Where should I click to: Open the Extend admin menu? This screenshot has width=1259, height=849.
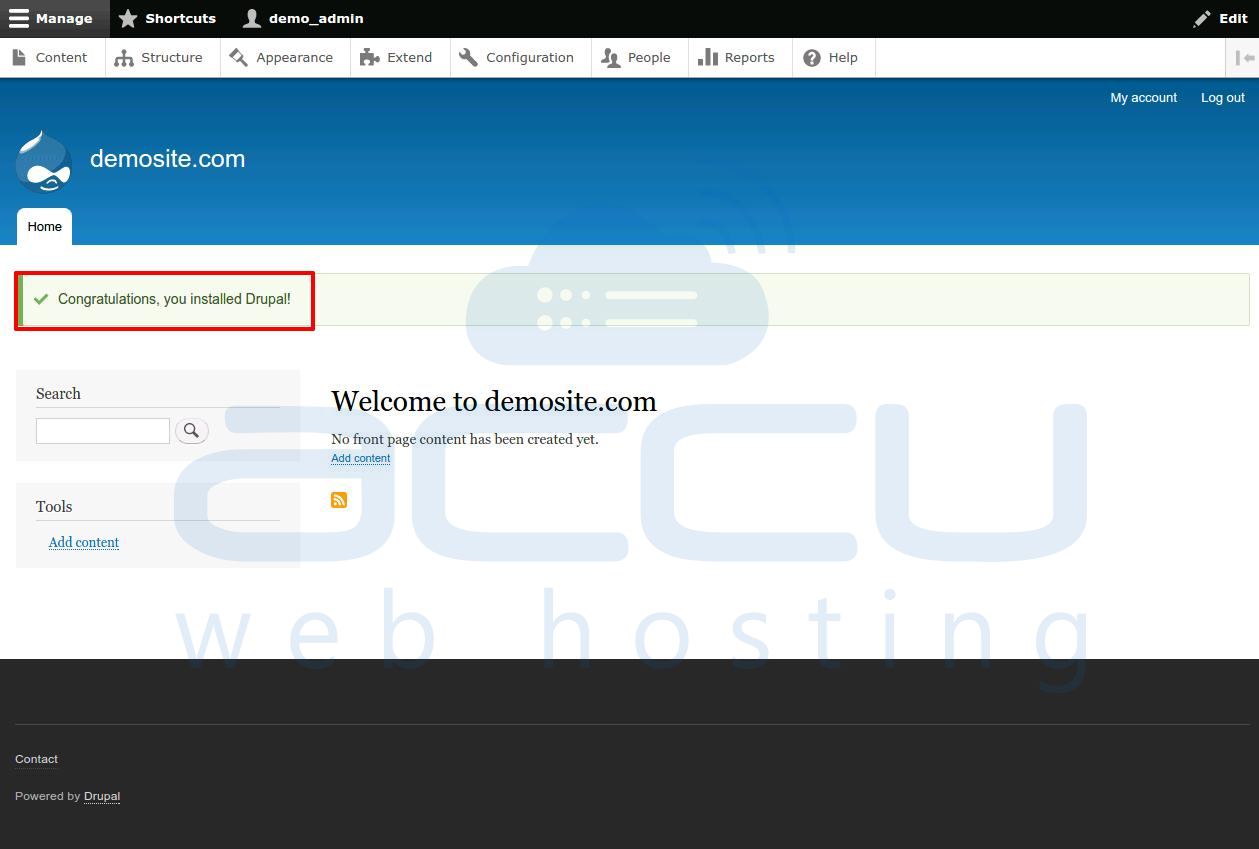(398, 57)
